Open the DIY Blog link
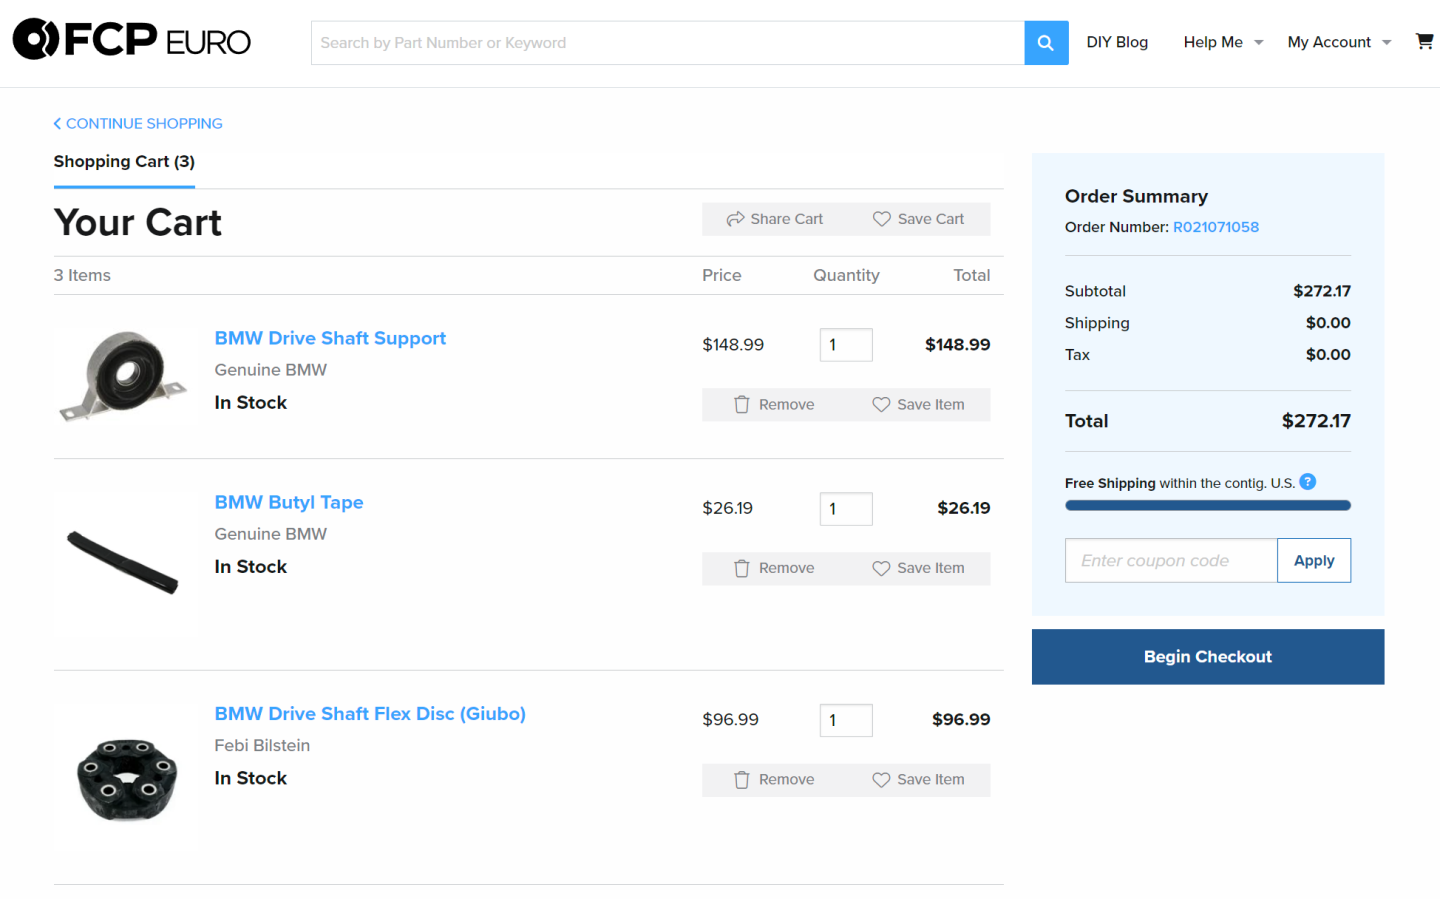The height and width of the screenshot is (899, 1440). pyautogui.click(x=1117, y=42)
